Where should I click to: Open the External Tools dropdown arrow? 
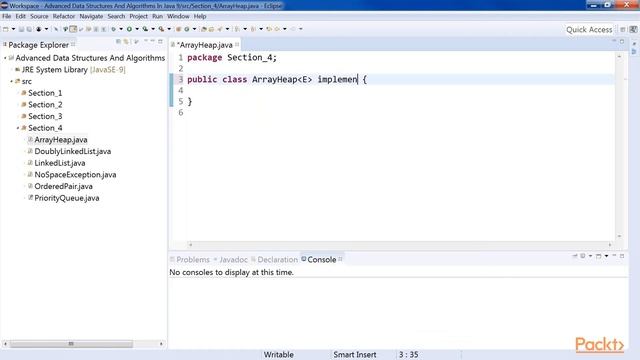(169, 29)
